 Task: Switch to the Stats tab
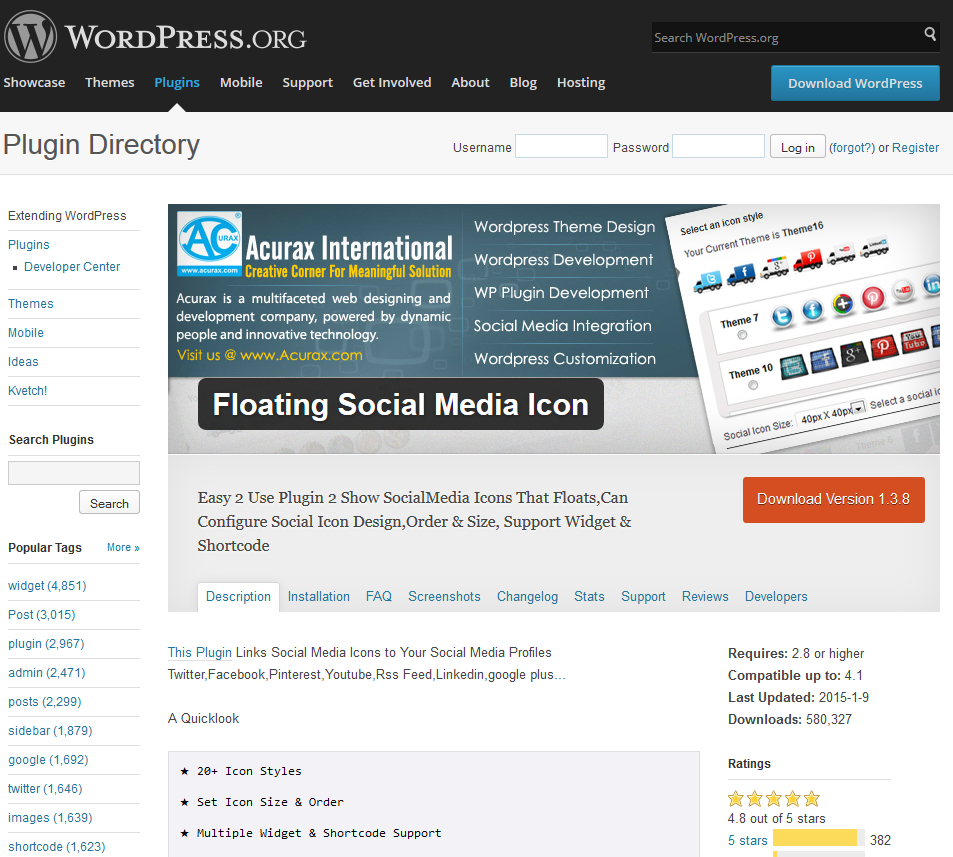click(589, 597)
